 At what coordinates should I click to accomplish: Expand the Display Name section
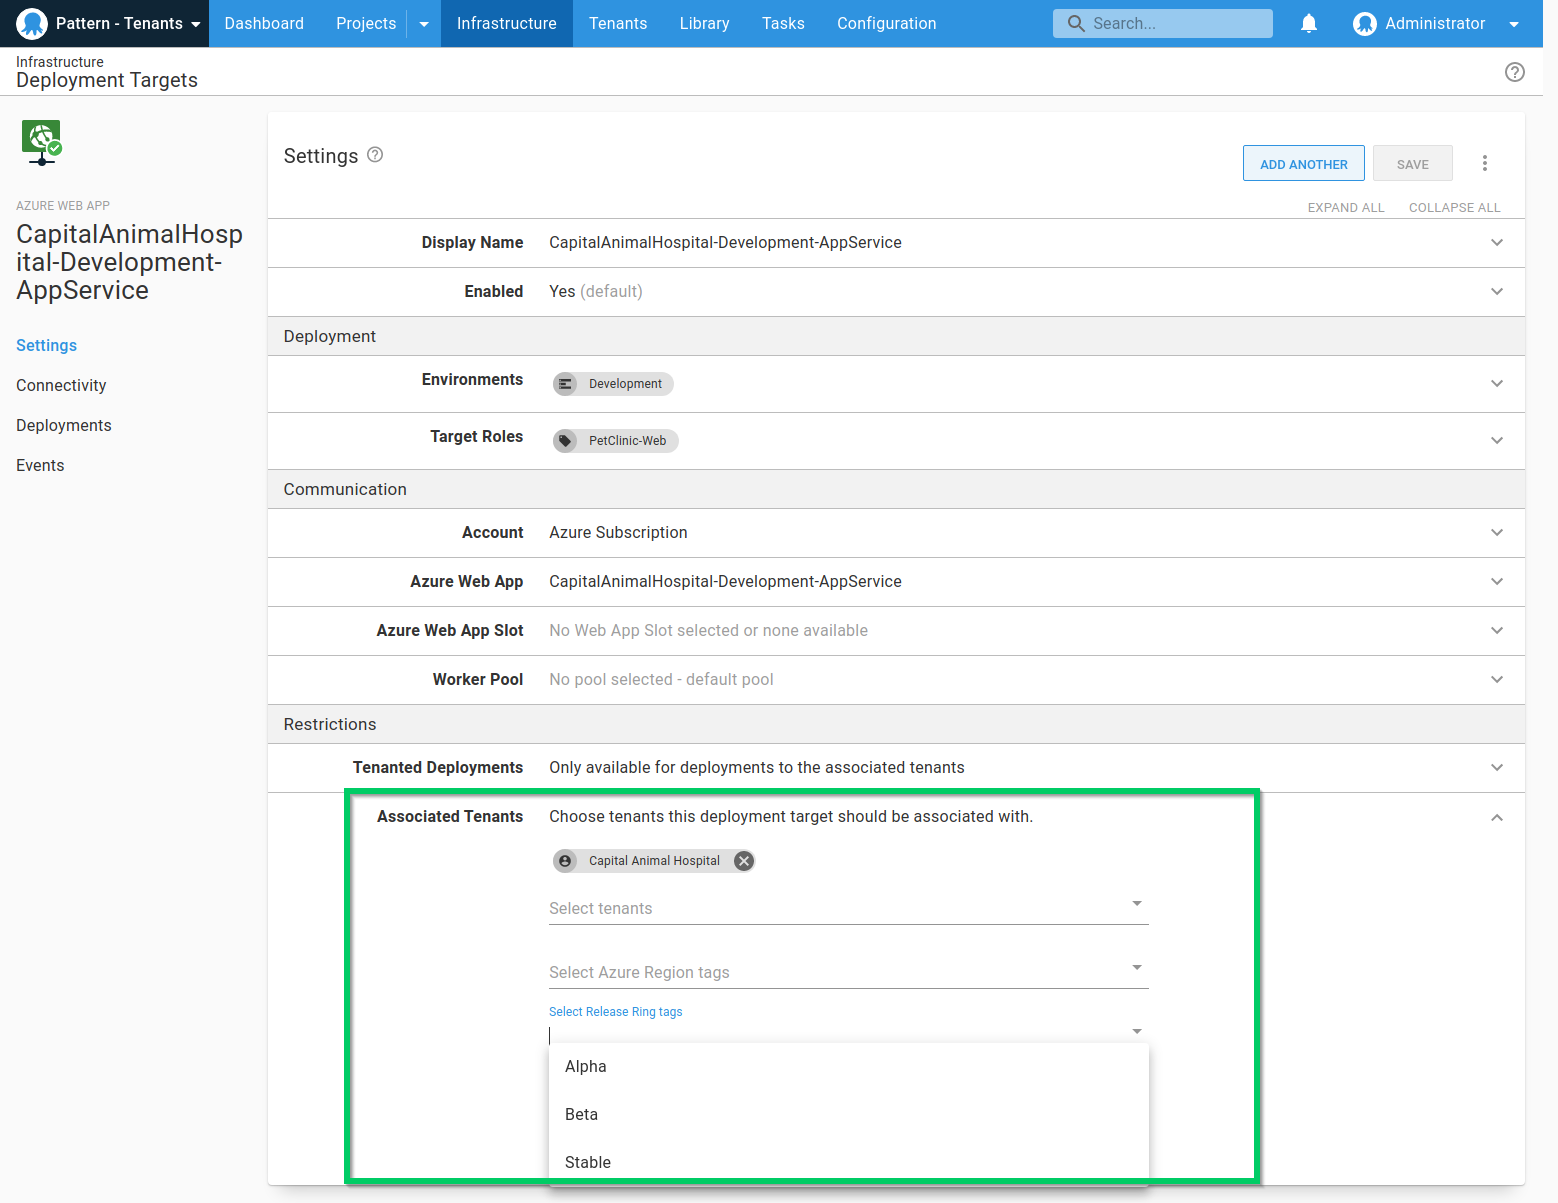(x=1496, y=243)
